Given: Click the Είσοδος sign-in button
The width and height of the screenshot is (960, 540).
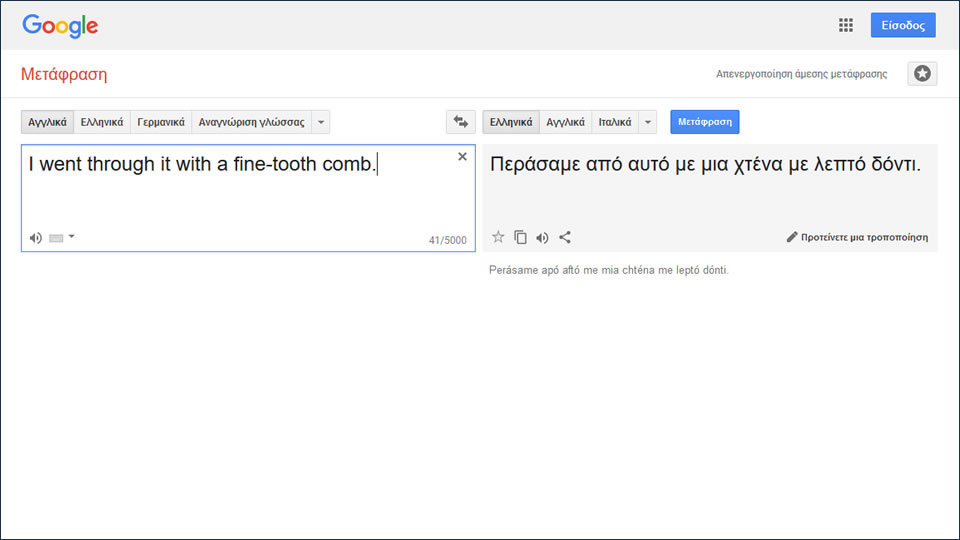Looking at the screenshot, I should 903,25.
